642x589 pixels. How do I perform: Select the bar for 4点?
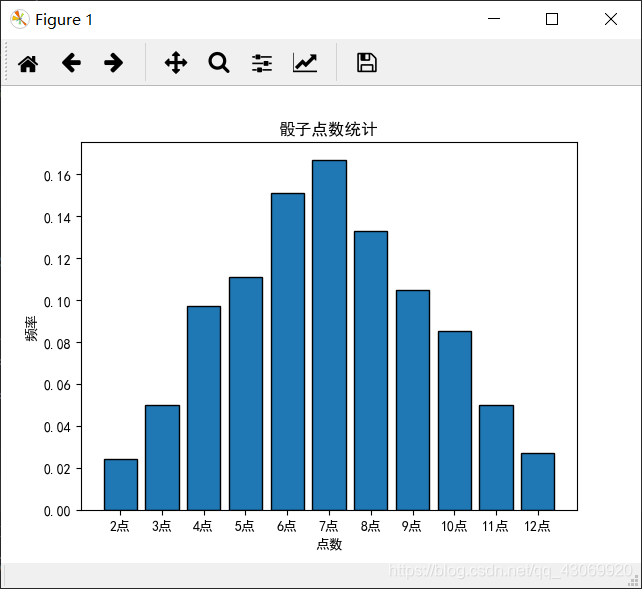204,408
